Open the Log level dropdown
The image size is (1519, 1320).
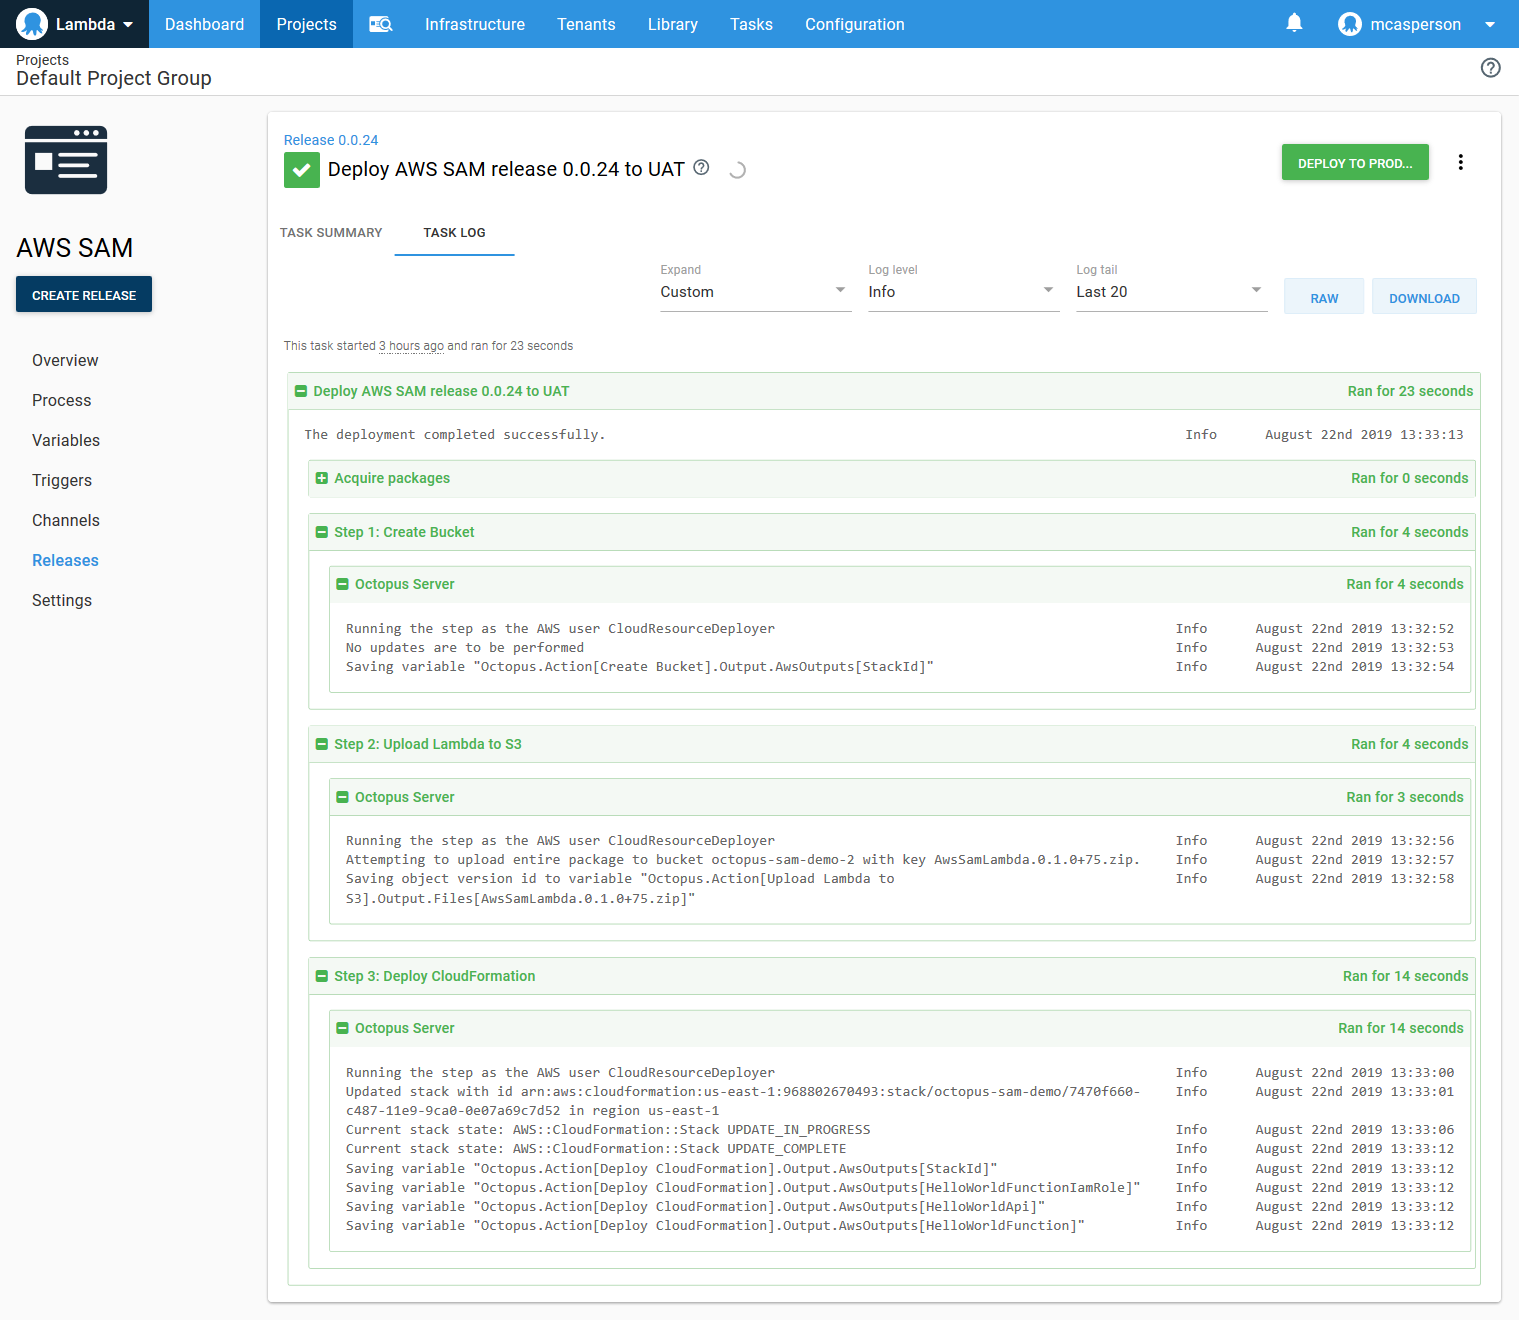coord(963,292)
